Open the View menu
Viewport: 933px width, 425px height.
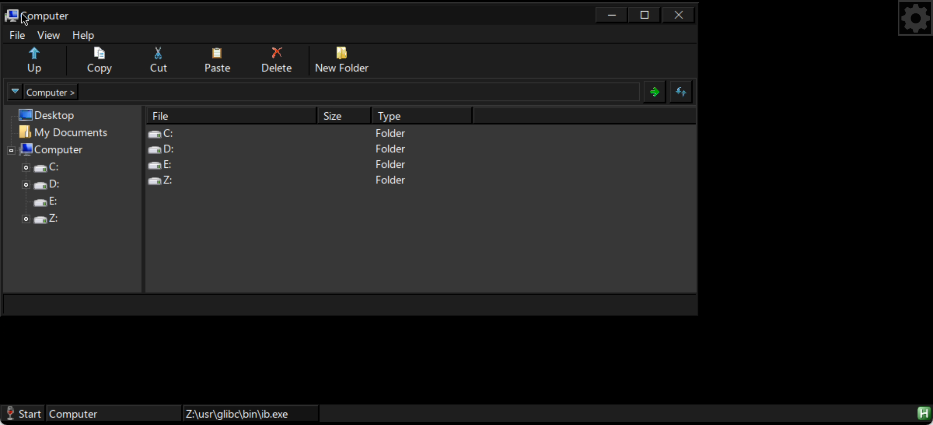49,35
